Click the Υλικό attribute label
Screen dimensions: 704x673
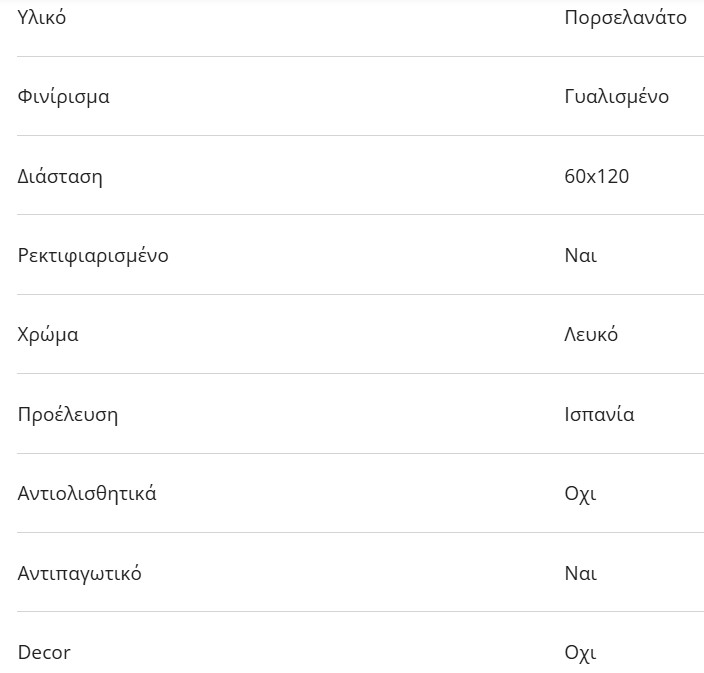(42, 18)
